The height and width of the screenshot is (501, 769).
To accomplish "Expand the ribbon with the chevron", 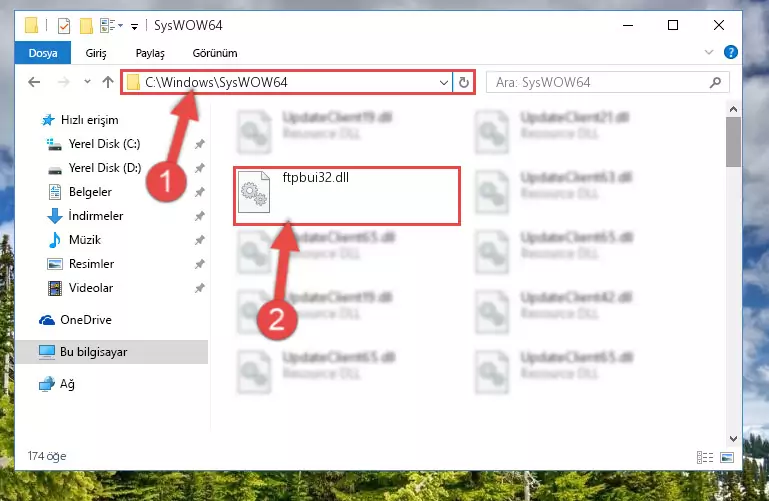I will (x=709, y=52).
